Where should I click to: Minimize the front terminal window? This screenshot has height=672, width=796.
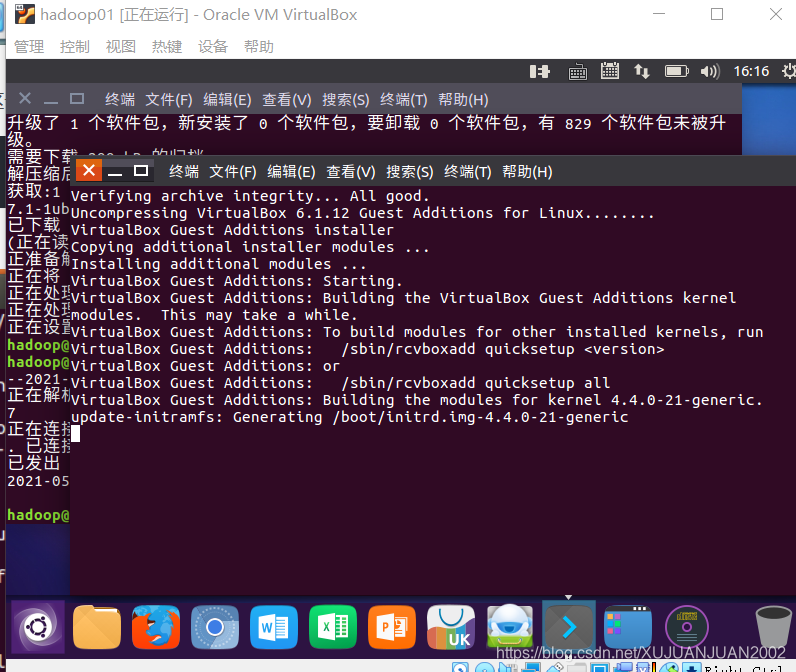tap(115, 171)
